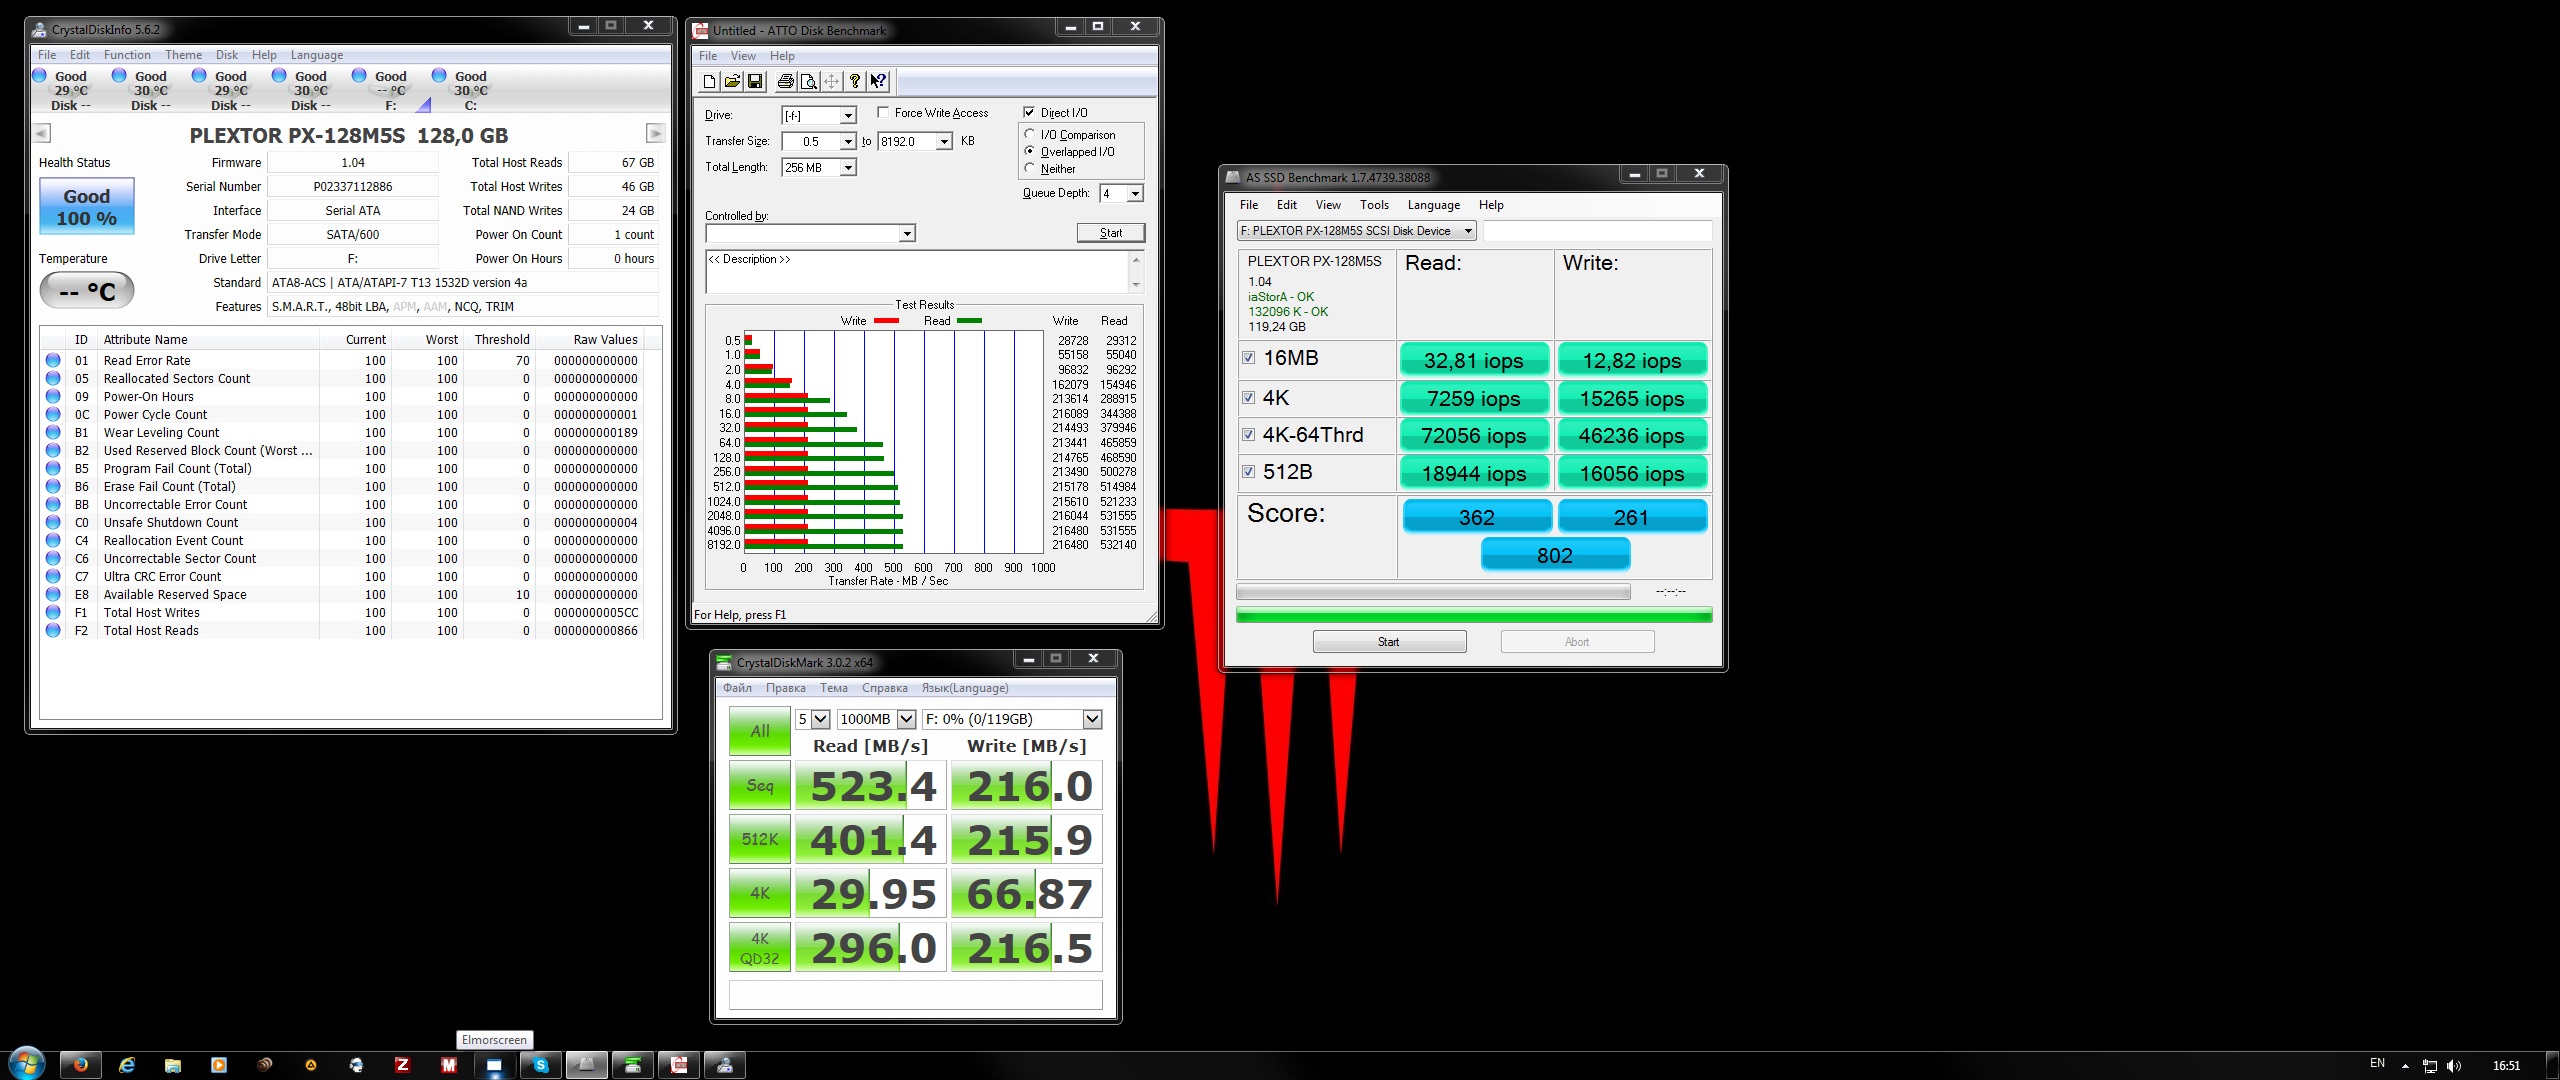Uncheck Direct I/O checkbox

(x=1029, y=113)
